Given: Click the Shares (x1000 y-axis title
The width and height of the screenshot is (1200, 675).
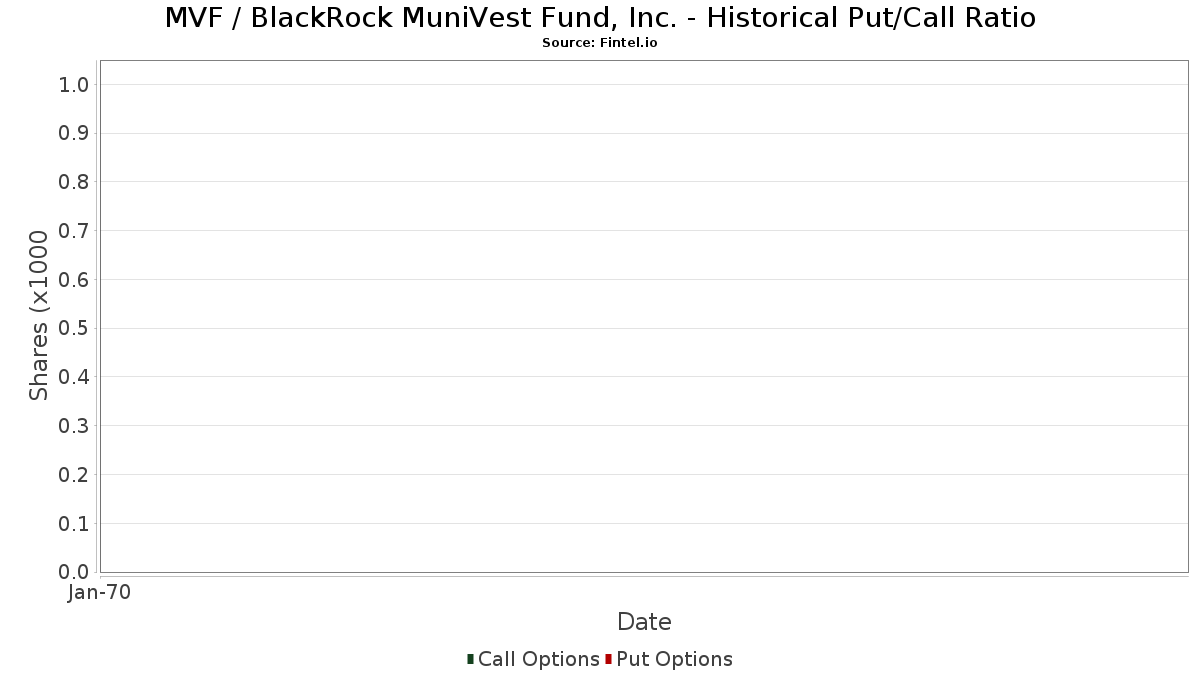Looking at the screenshot, I should pyautogui.click(x=39, y=316).
